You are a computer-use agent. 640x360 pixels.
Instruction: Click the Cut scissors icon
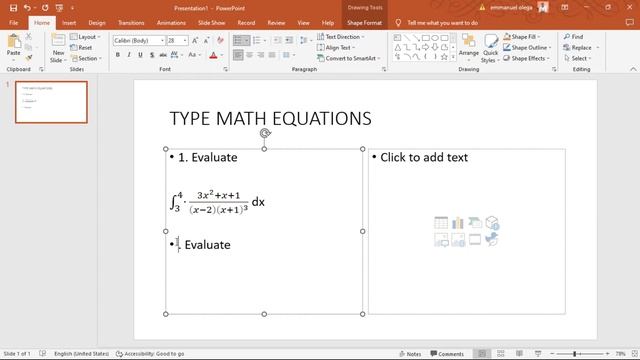coord(28,37)
